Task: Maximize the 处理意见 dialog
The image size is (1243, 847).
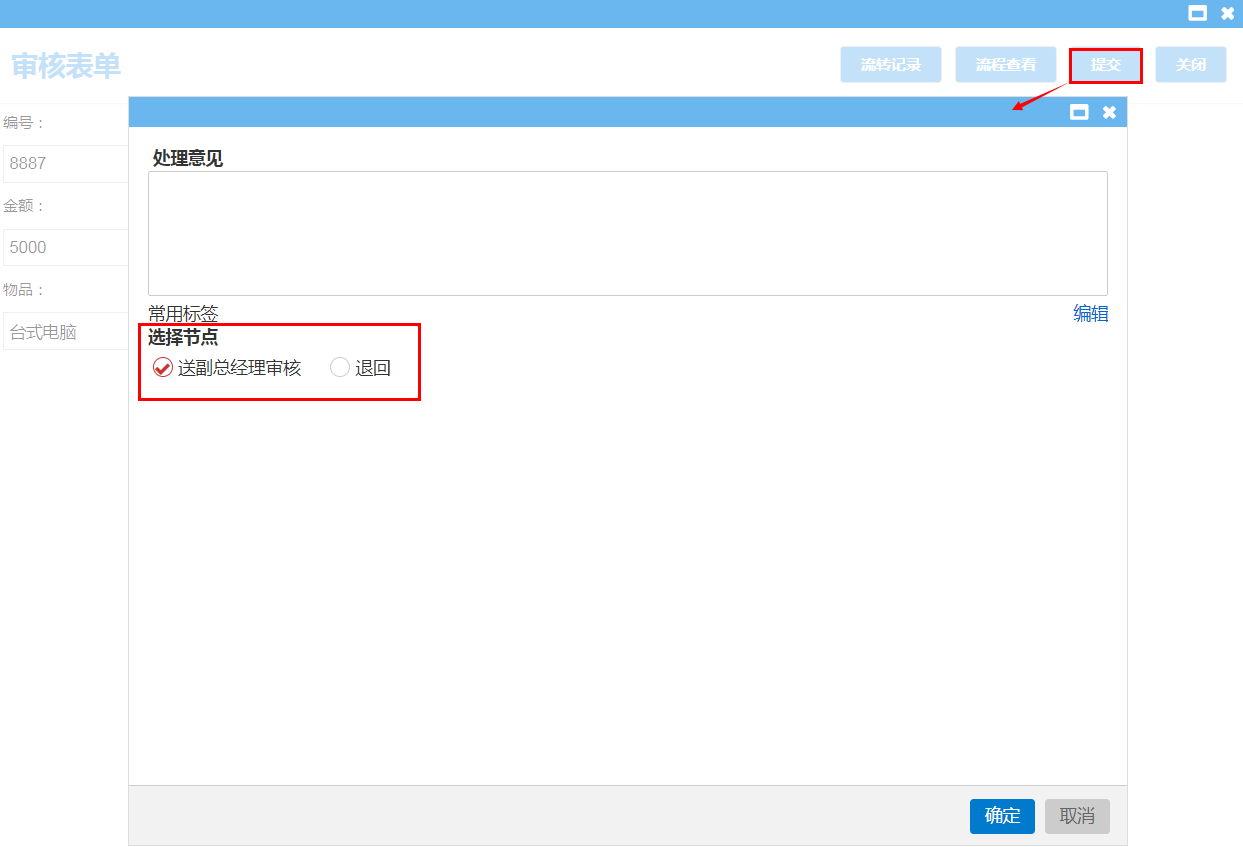Action: 1079,112
